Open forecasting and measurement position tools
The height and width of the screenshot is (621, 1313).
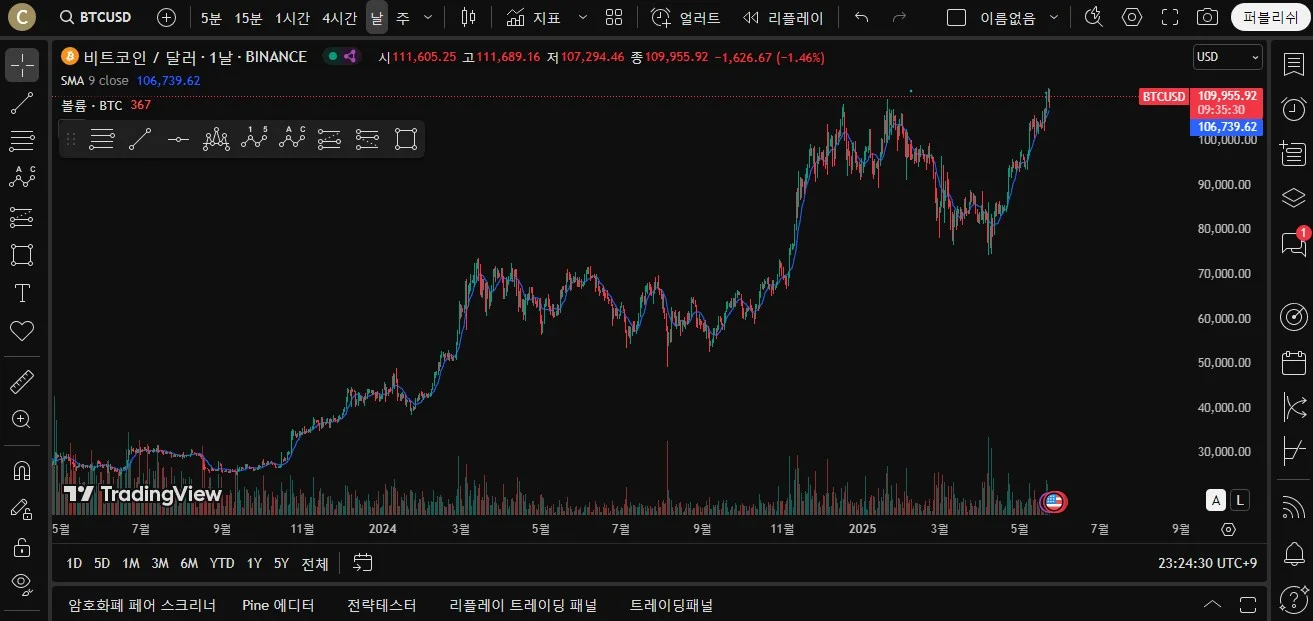click(x=22, y=216)
